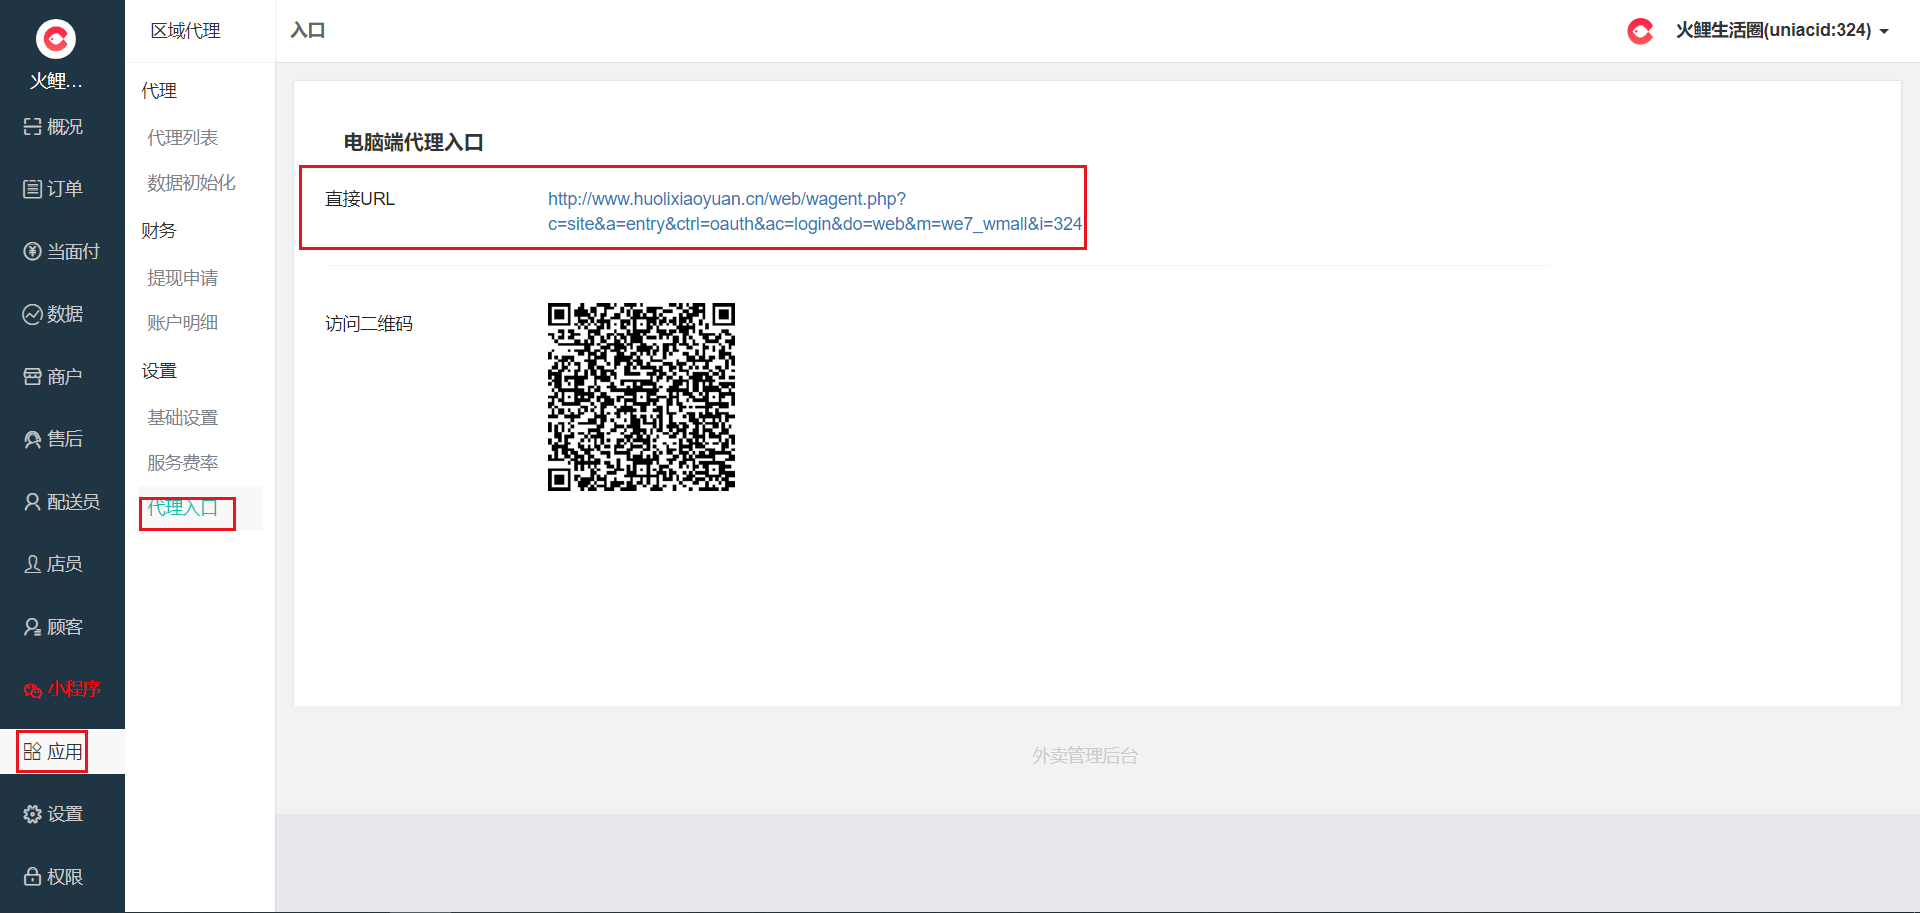Image resolution: width=1920 pixels, height=913 pixels.
Task: Select 账户明细 in submenu
Action: coord(182,323)
